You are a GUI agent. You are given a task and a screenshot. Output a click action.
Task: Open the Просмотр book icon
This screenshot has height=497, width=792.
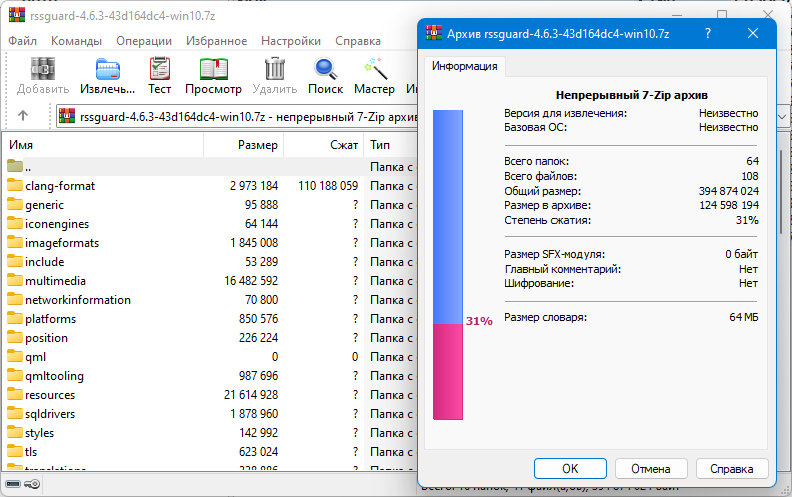[214, 69]
